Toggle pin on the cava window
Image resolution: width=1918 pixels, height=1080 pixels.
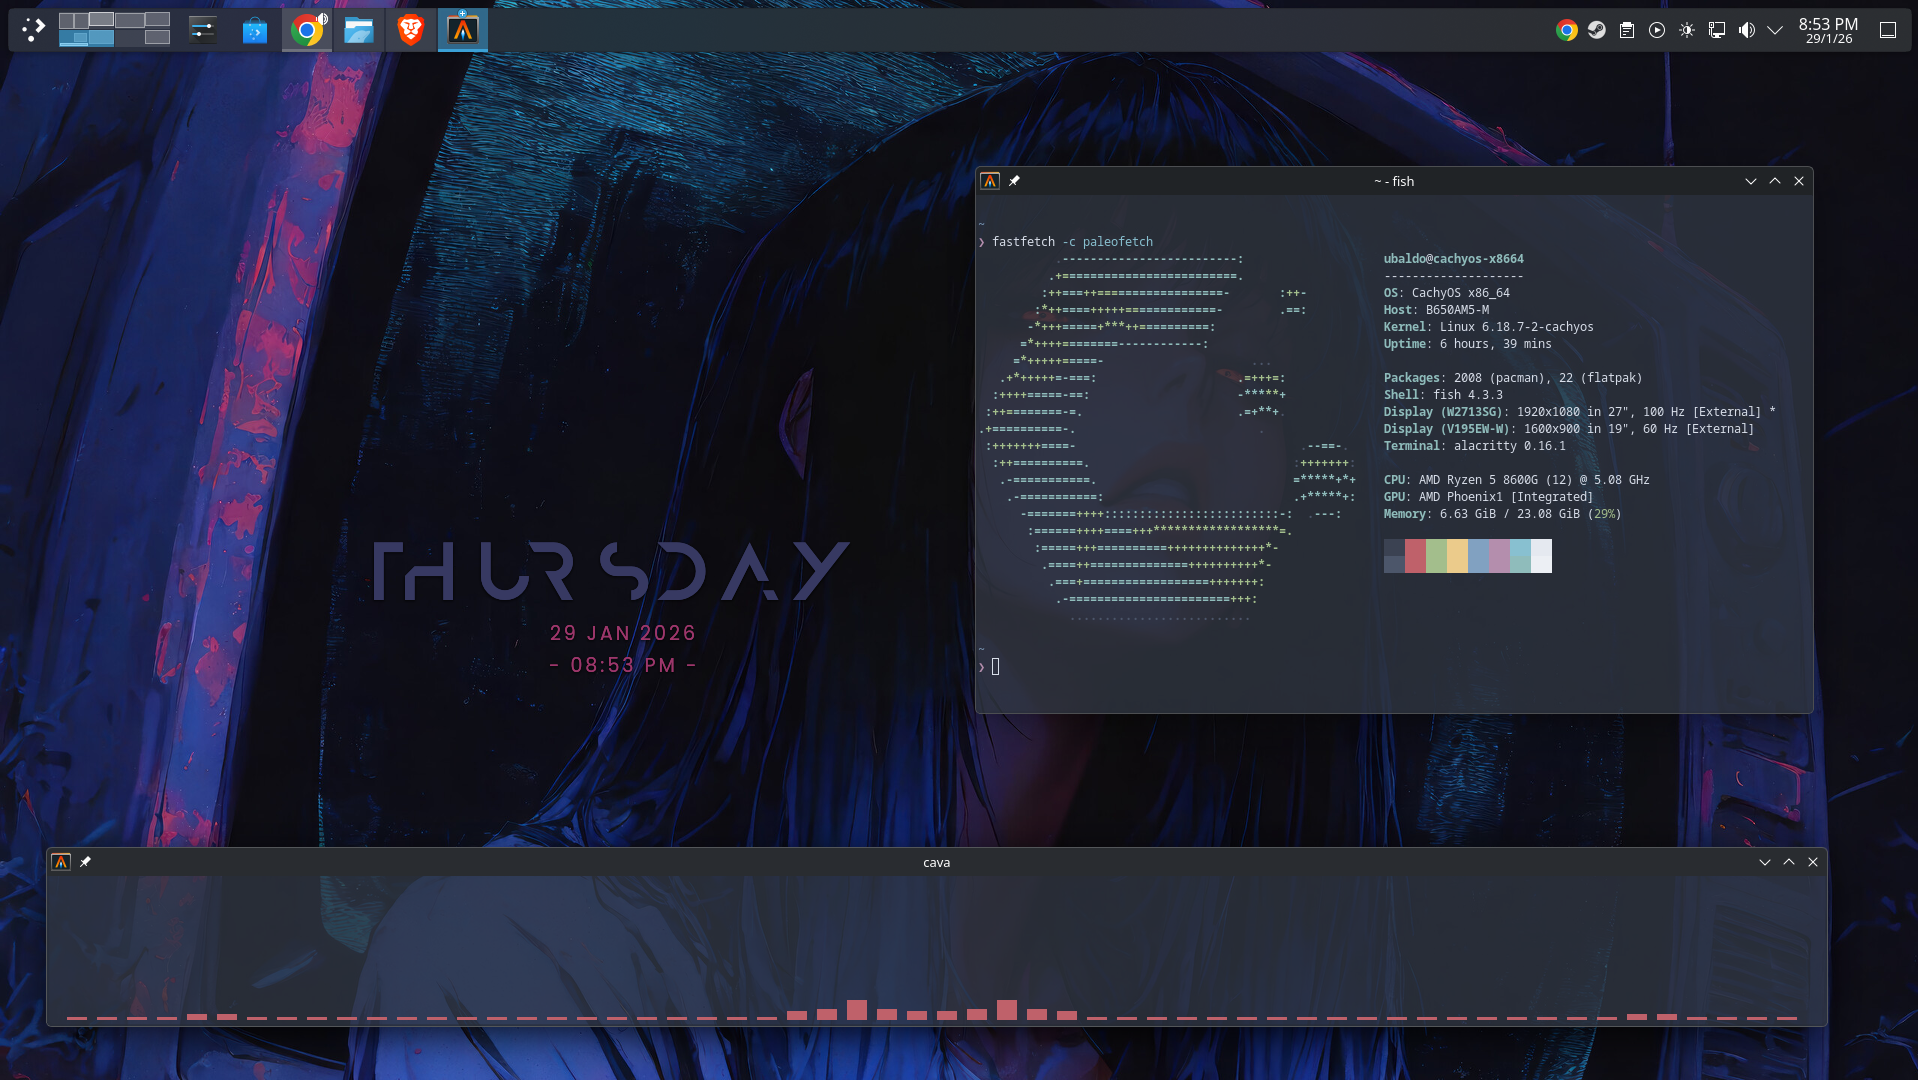coord(85,862)
